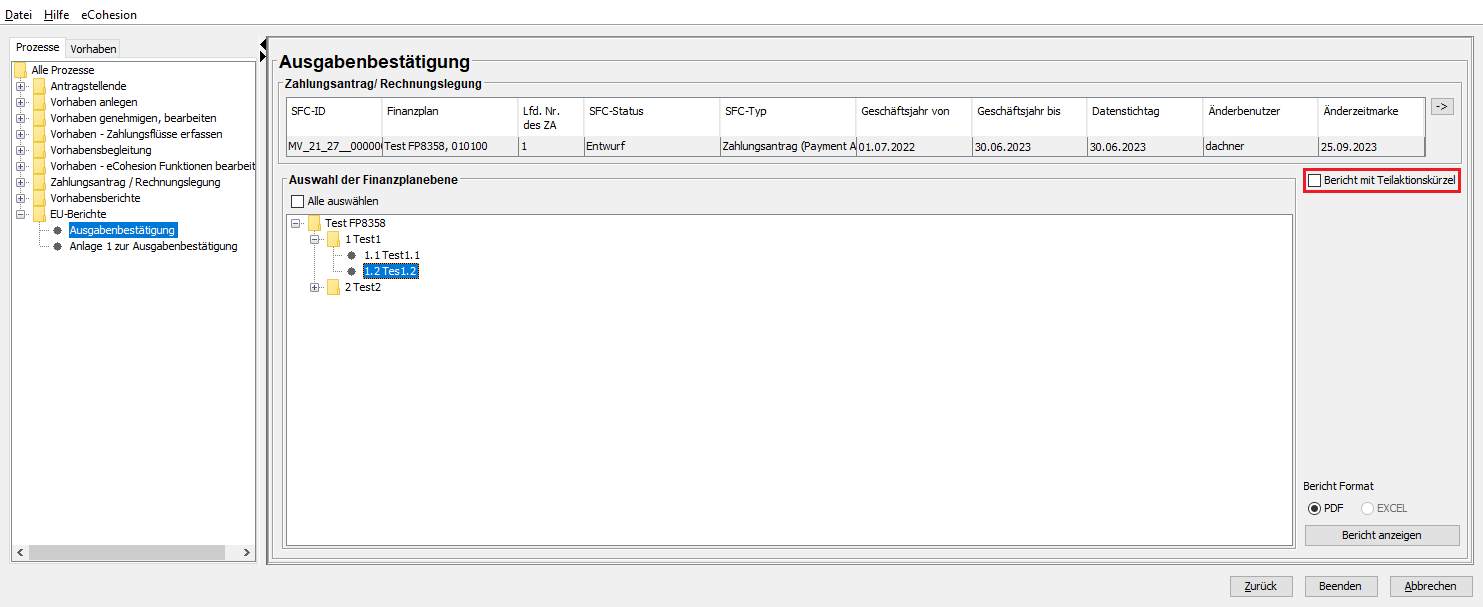Screen dimensions: 1483x607
Task: Click the MV_21_27__00000 cell
Action: point(334,146)
